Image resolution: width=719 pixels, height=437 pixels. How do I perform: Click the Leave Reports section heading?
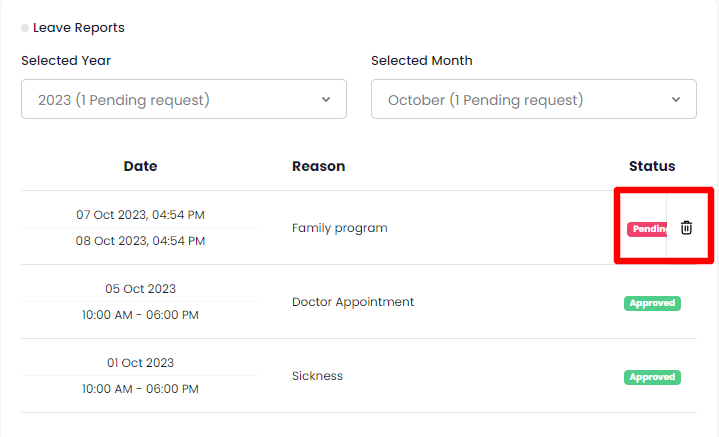79,28
